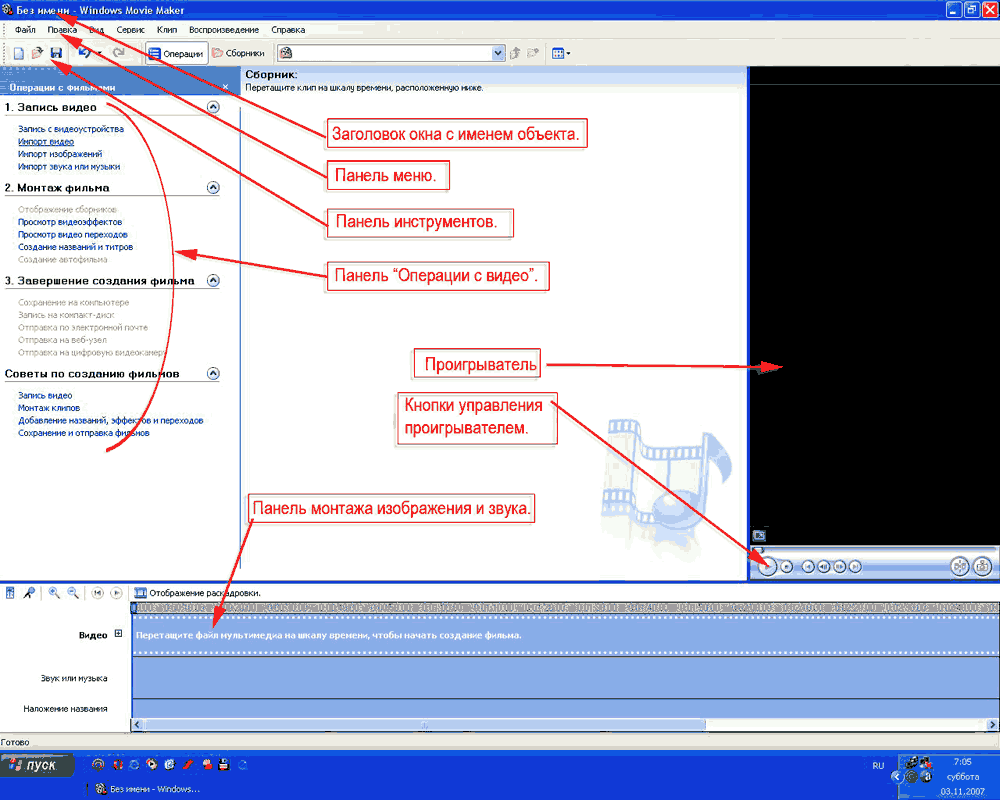Click the Zoom Timeline Out magnifier icon
The width and height of the screenshot is (1000, 800).
point(73,593)
